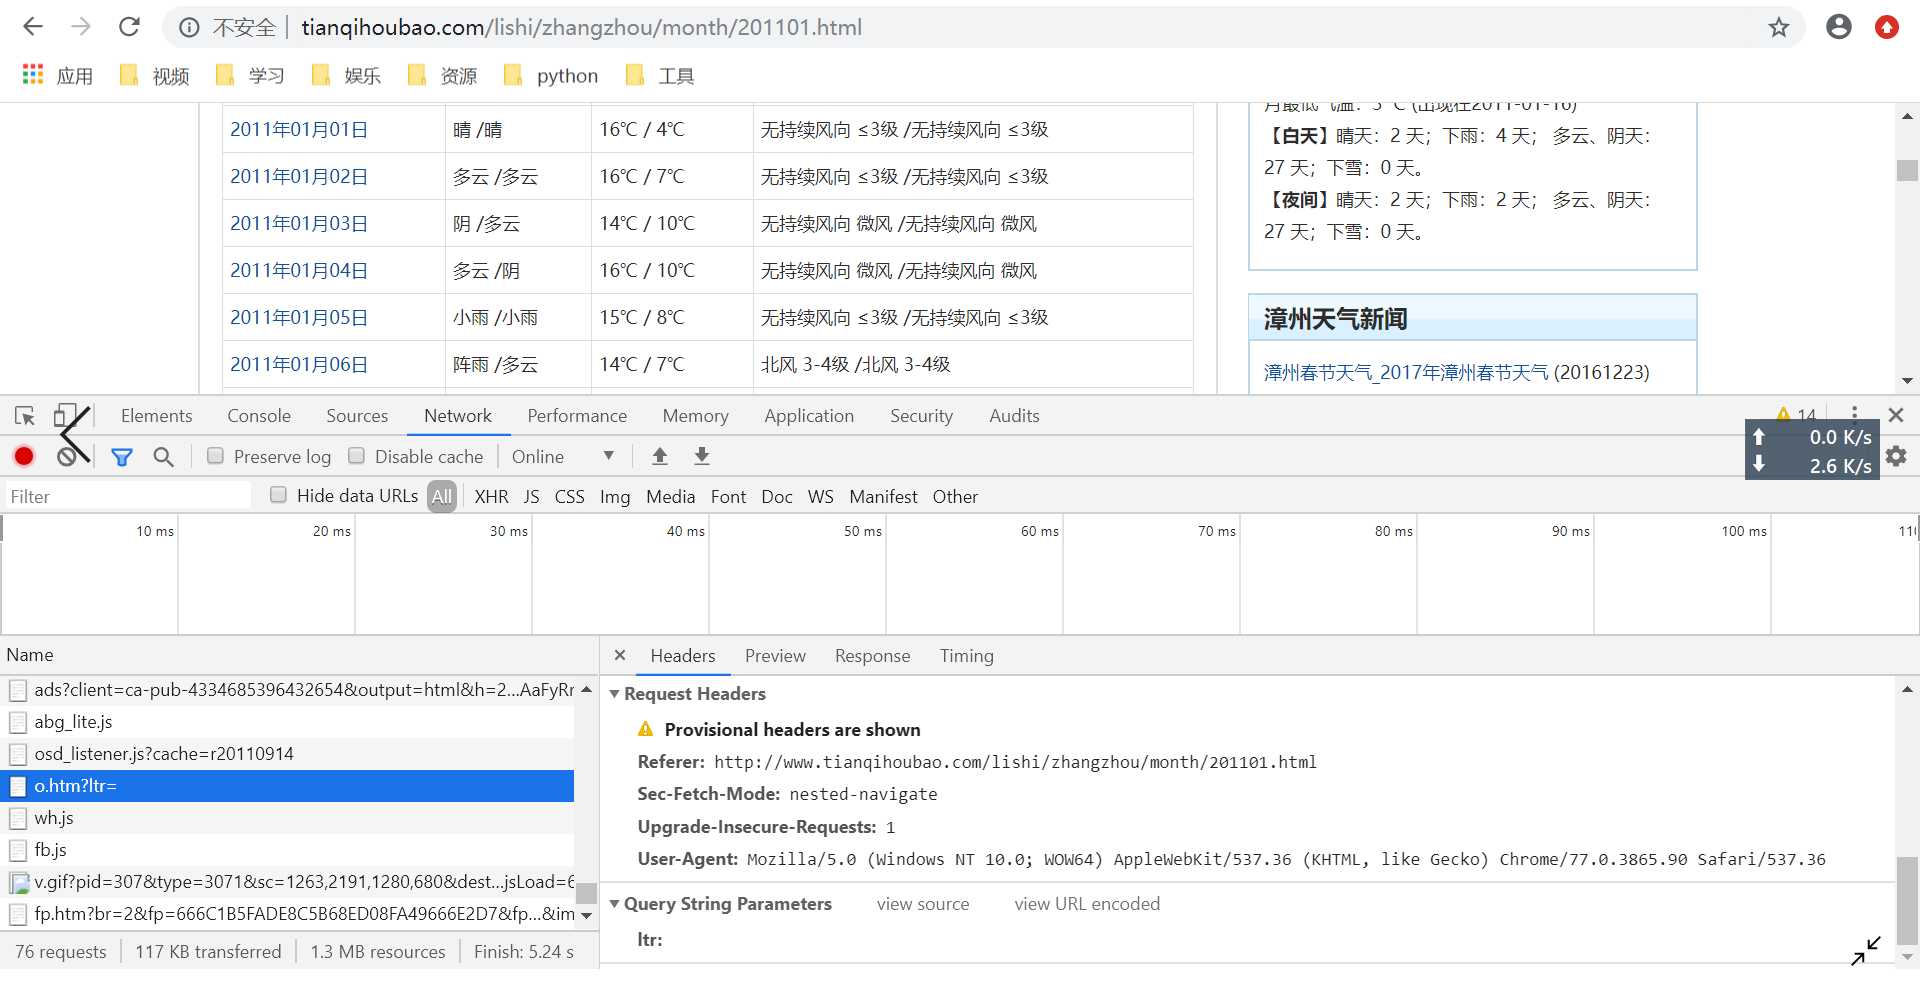Open network settings gear icon
This screenshot has height=999, width=1920.
pyautogui.click(x=1896, y=456)
